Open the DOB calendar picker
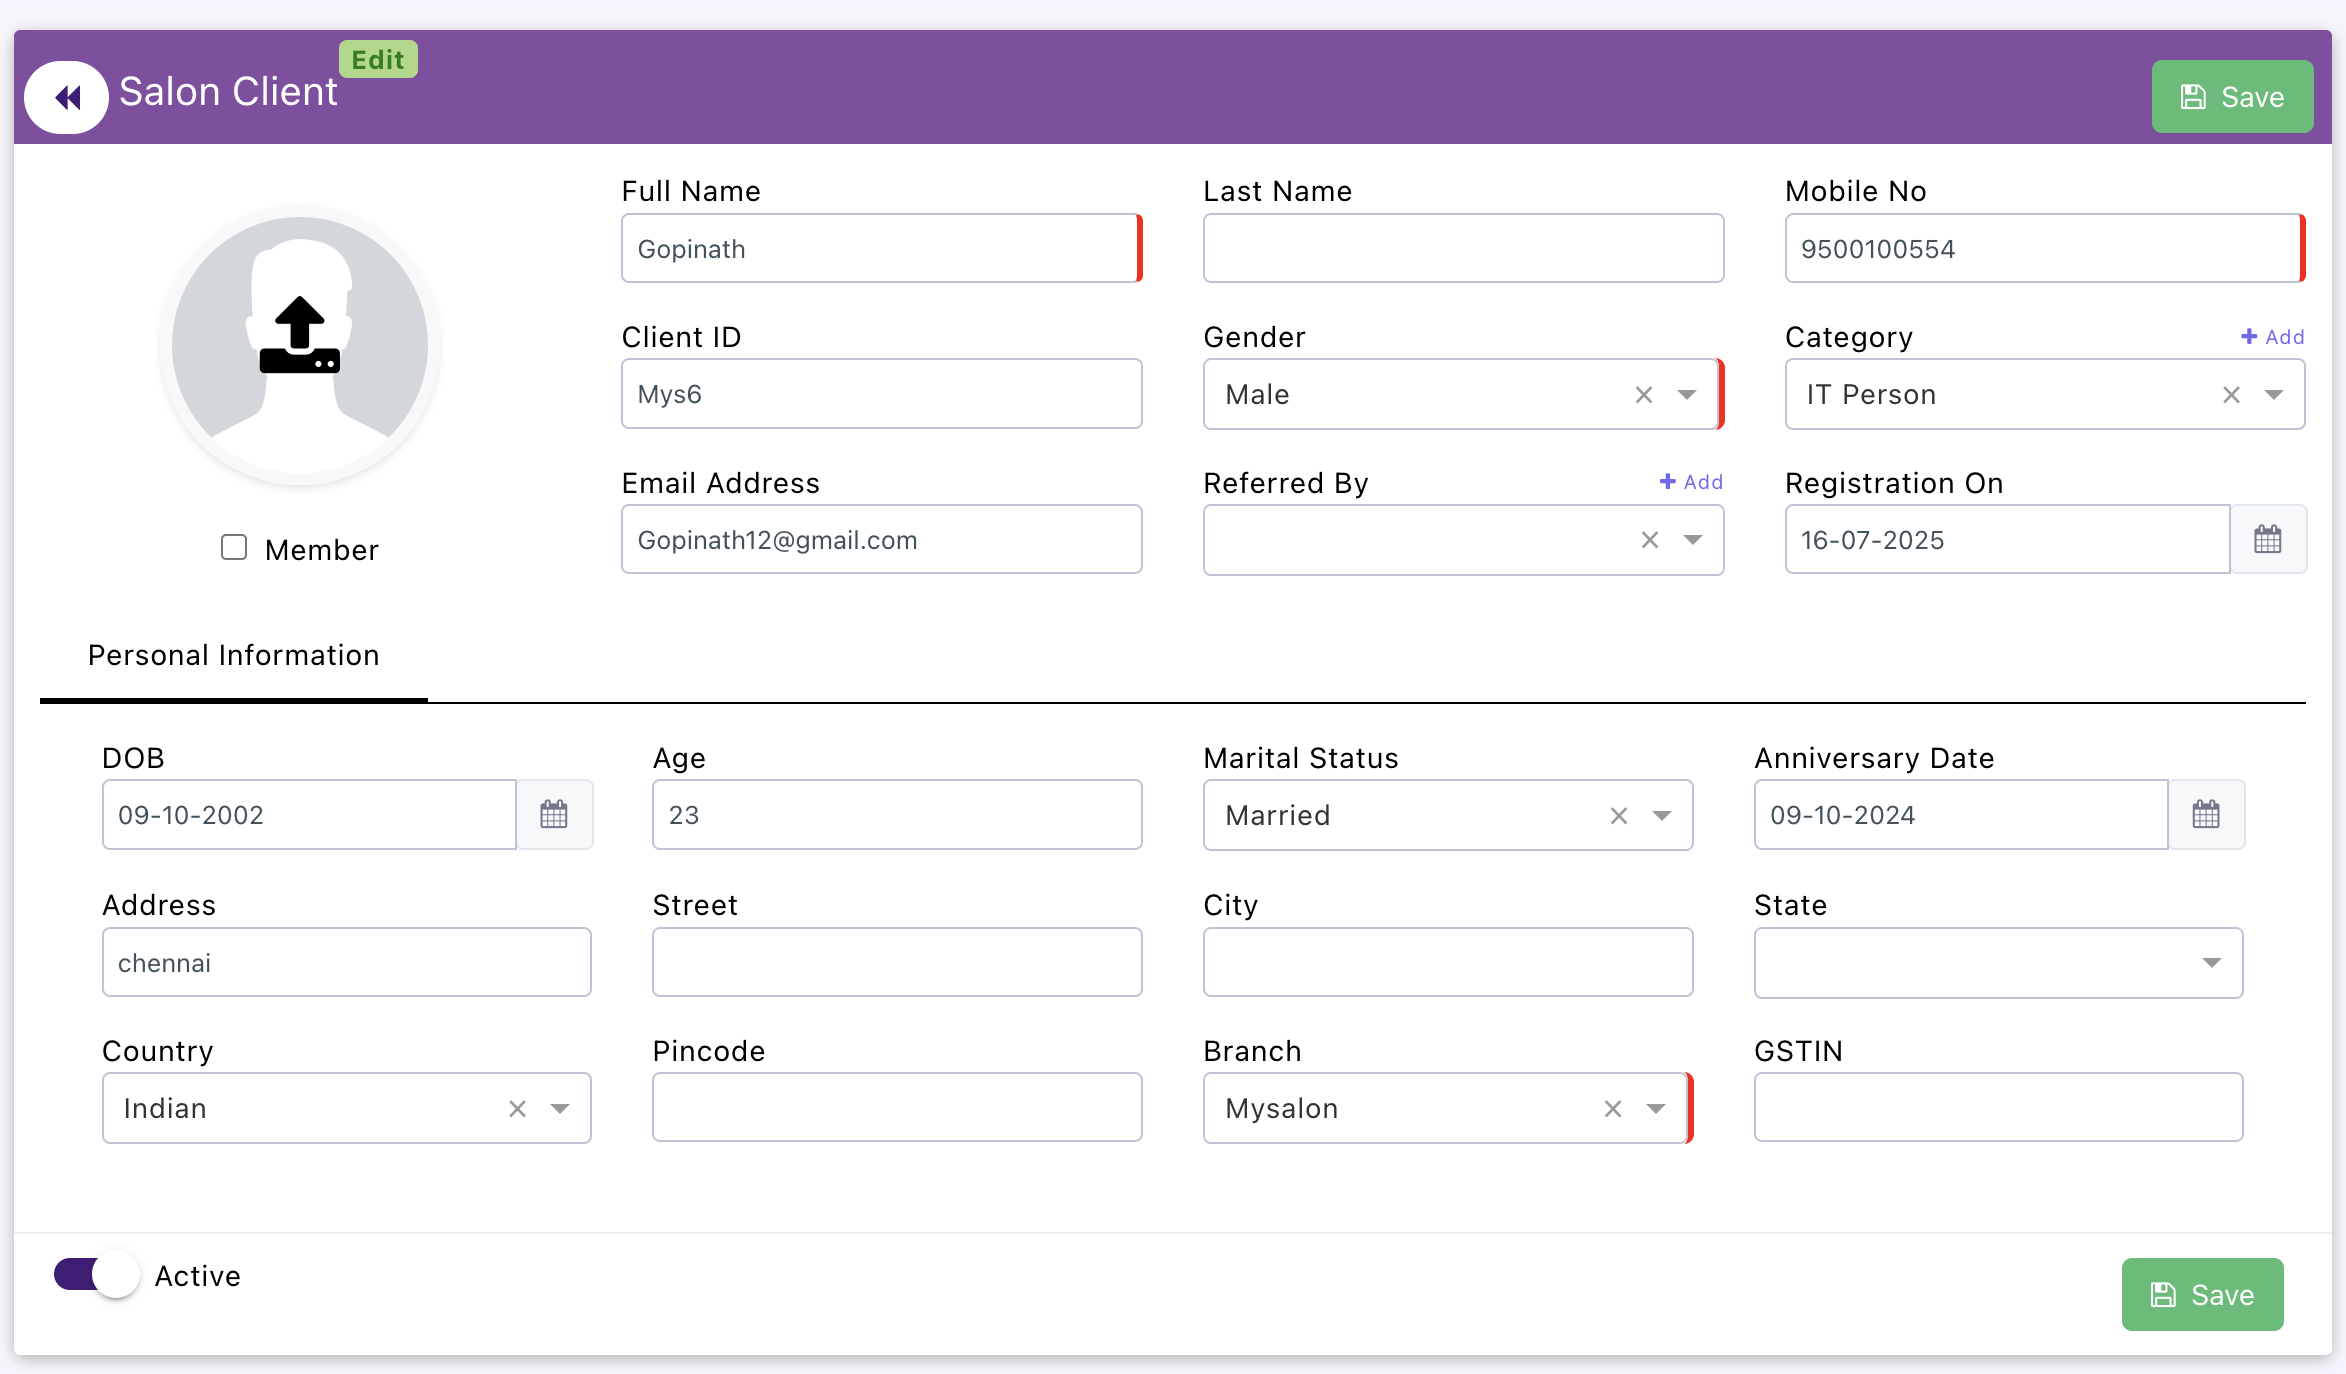This screenshot has width=2346, height=1374. point(554,815)
